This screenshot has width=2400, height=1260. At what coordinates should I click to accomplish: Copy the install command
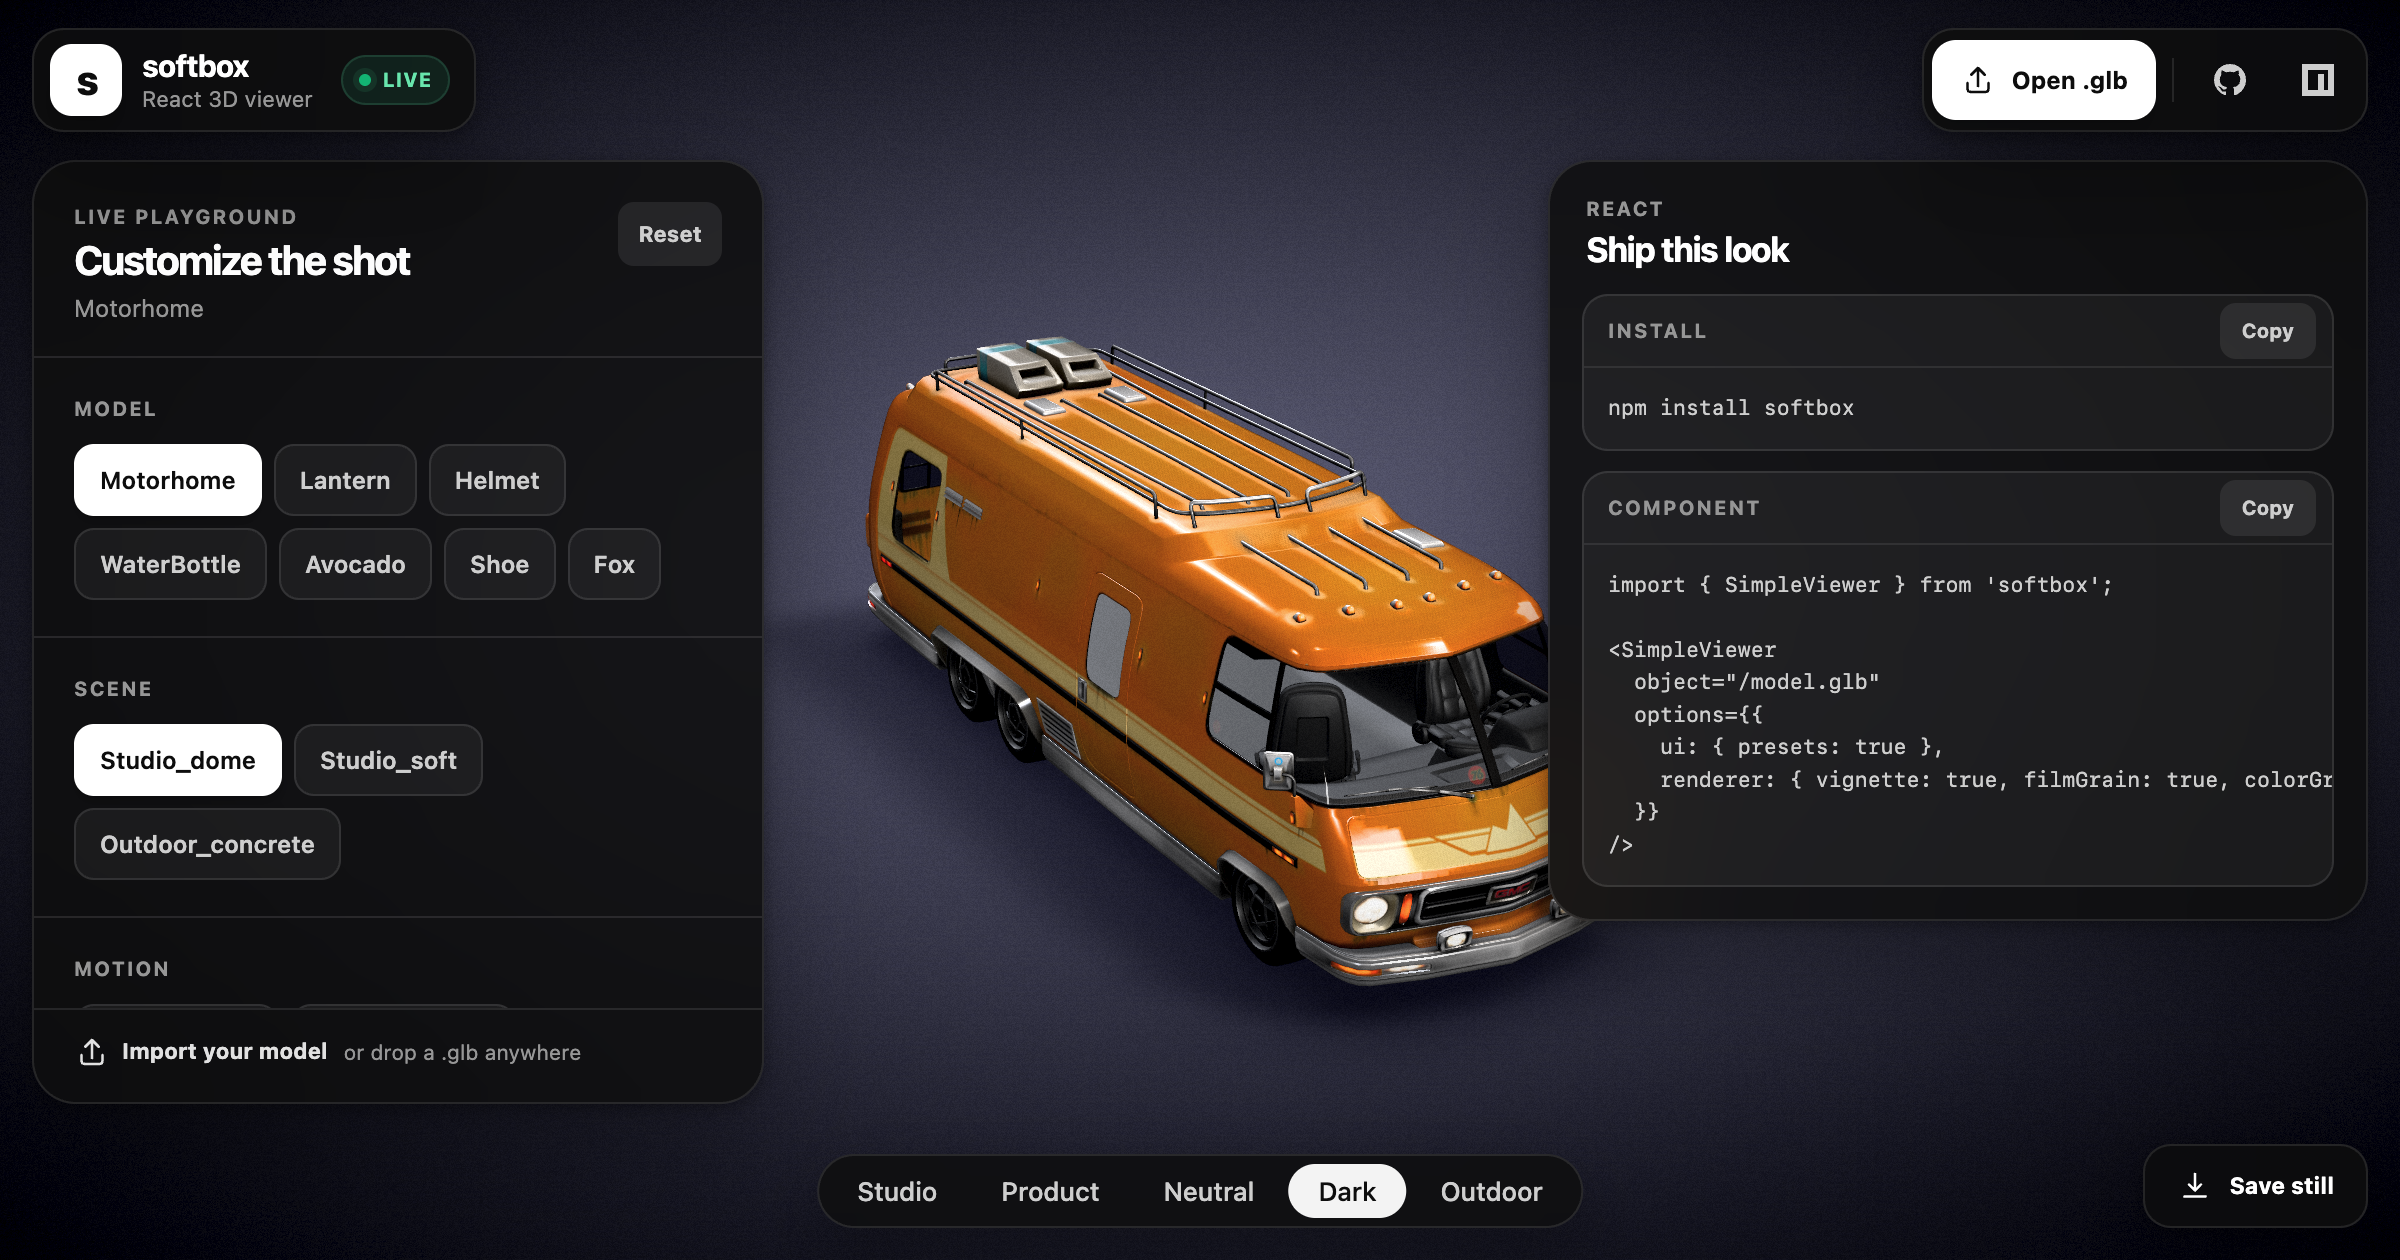(x=2267, y=331)
